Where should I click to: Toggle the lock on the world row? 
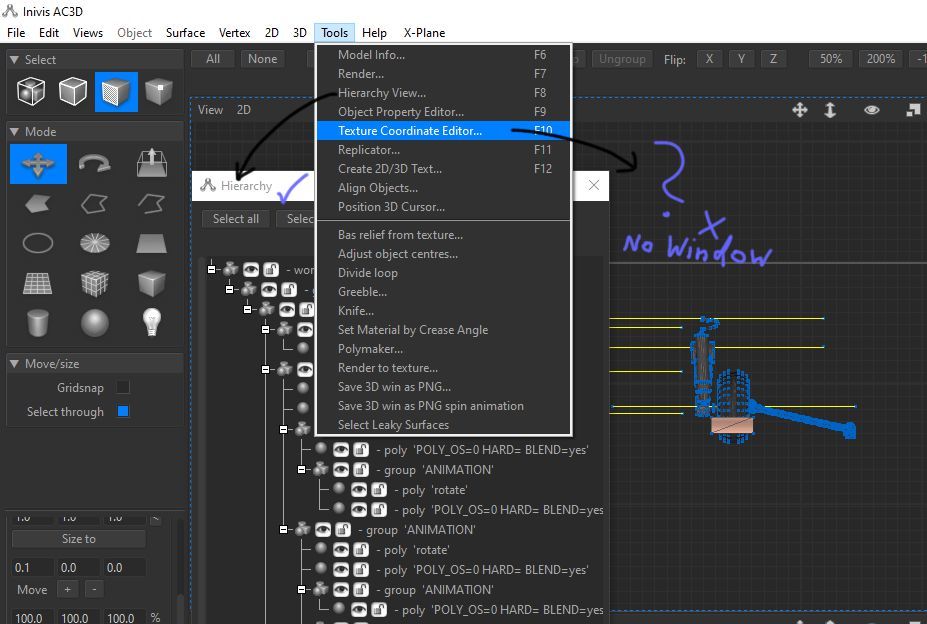[271, 270]
